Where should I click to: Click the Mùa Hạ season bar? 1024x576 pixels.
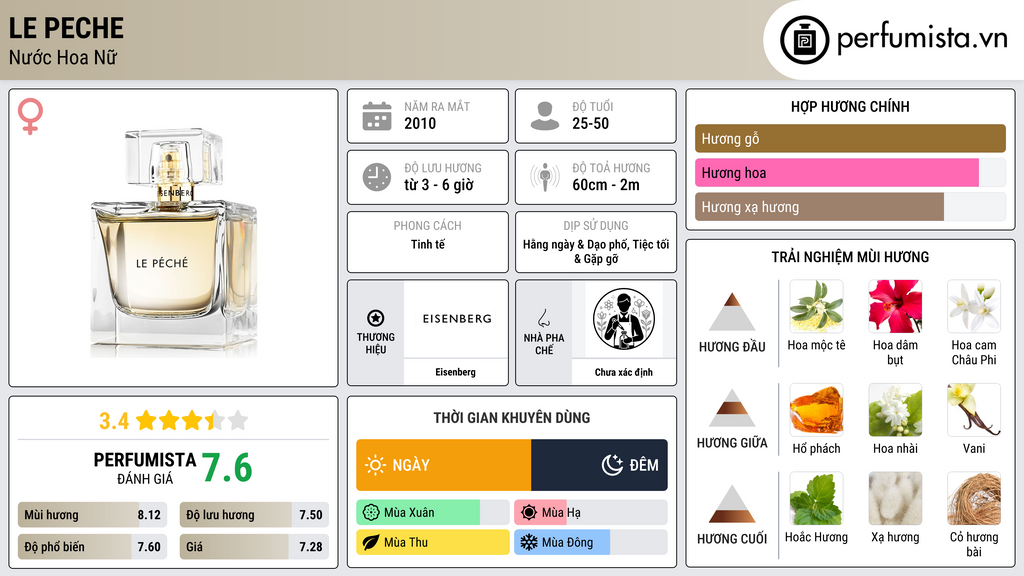pyautogui.click(x=591, y=513)
